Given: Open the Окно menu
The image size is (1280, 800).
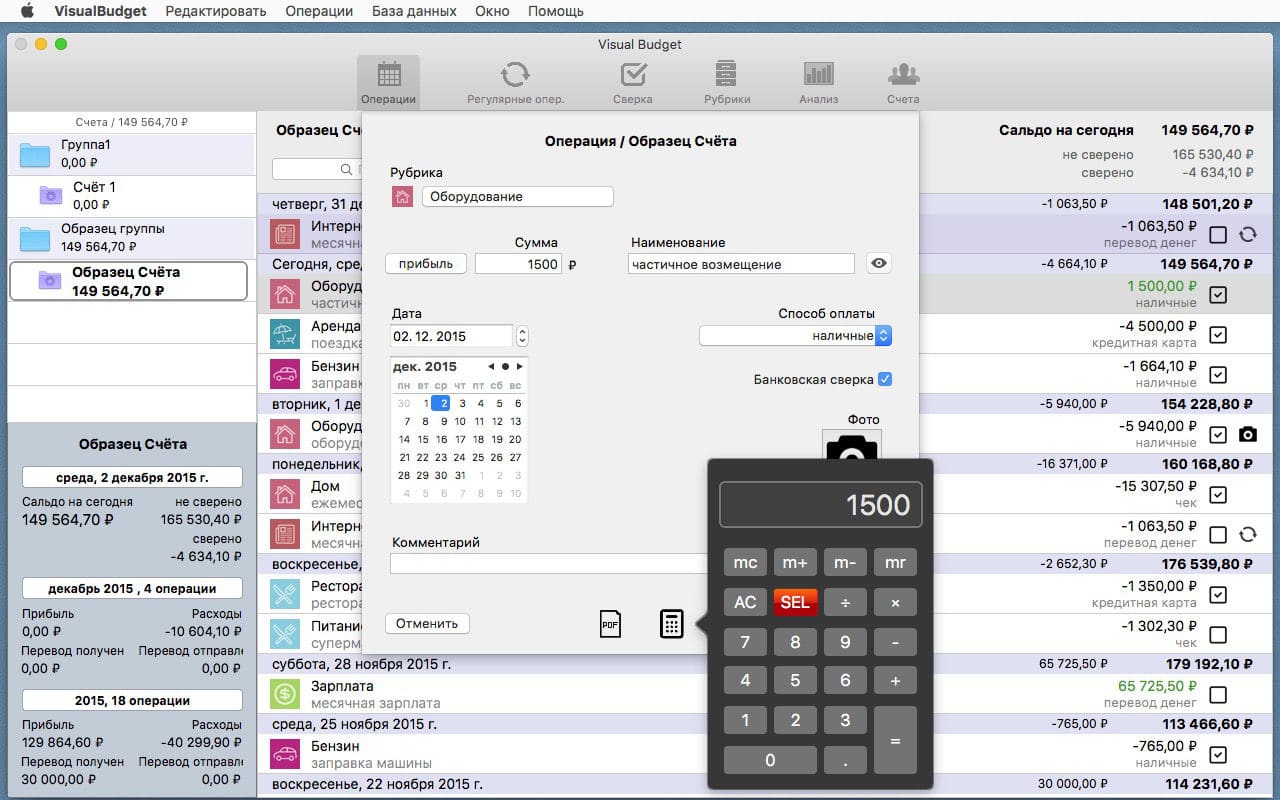Looking at the screenshot, I should [x=492, y=11].
